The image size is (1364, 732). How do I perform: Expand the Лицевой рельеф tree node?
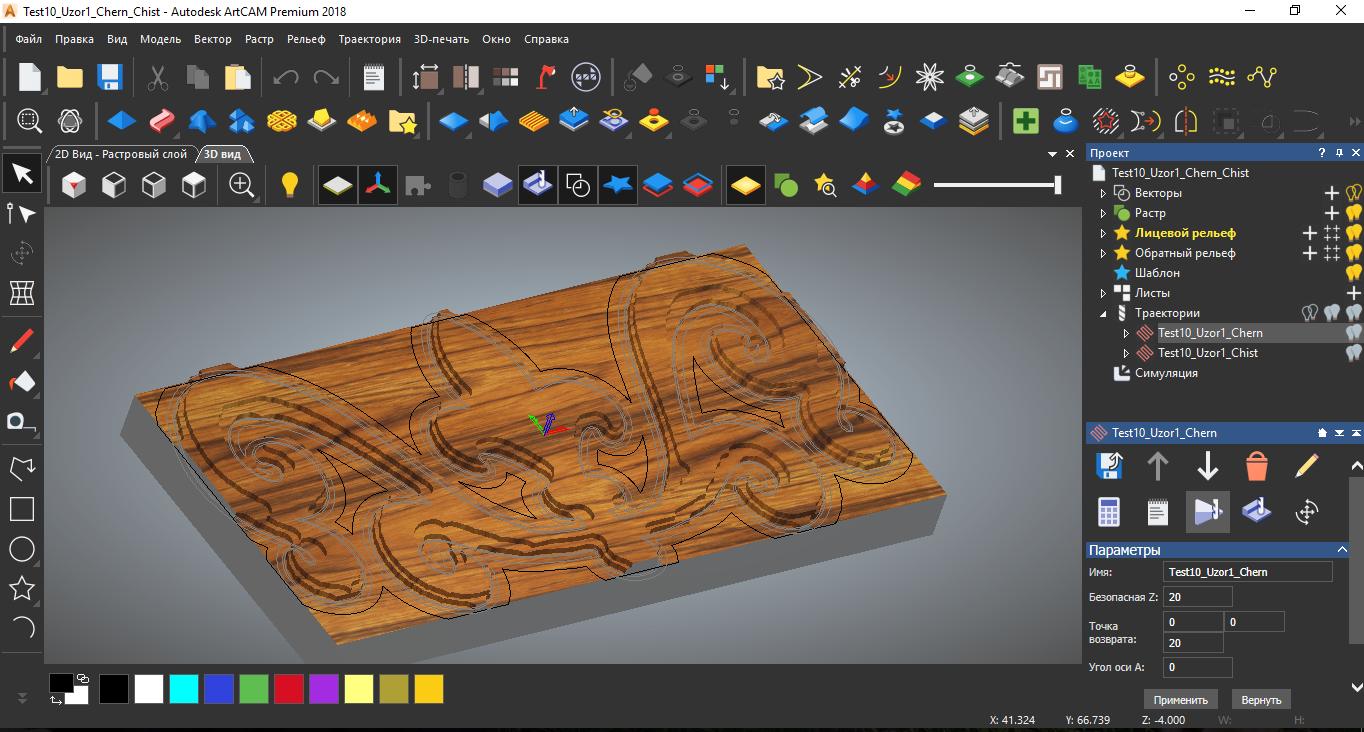pos(1103,233)
